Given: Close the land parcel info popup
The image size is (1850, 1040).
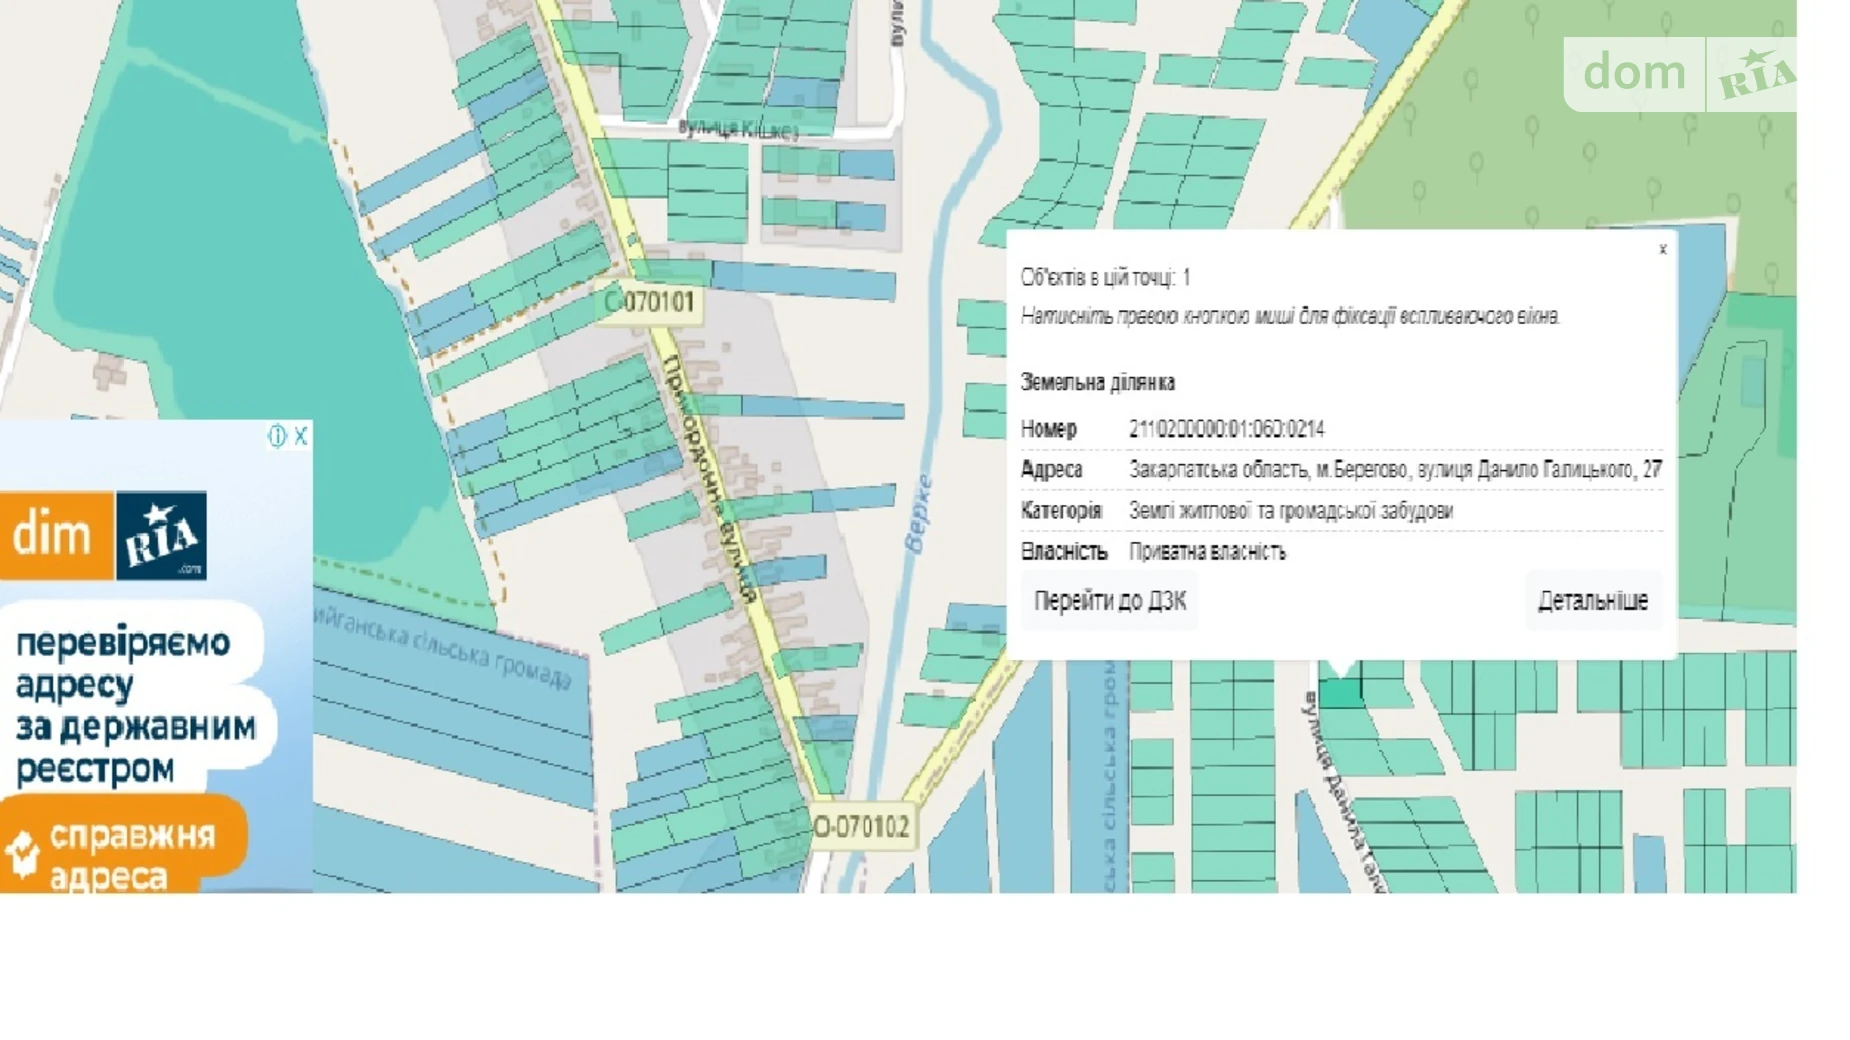Looking at the screenshot, I should coord(1662,249).
